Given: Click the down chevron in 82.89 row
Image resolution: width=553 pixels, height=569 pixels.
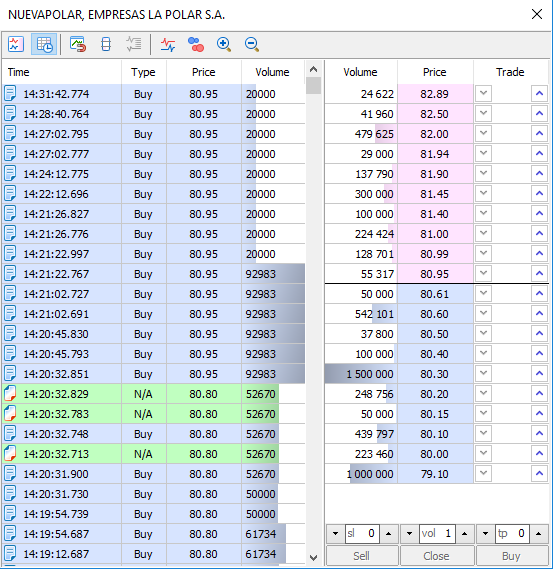Looking at the screenshot, I should pos(483,94).
